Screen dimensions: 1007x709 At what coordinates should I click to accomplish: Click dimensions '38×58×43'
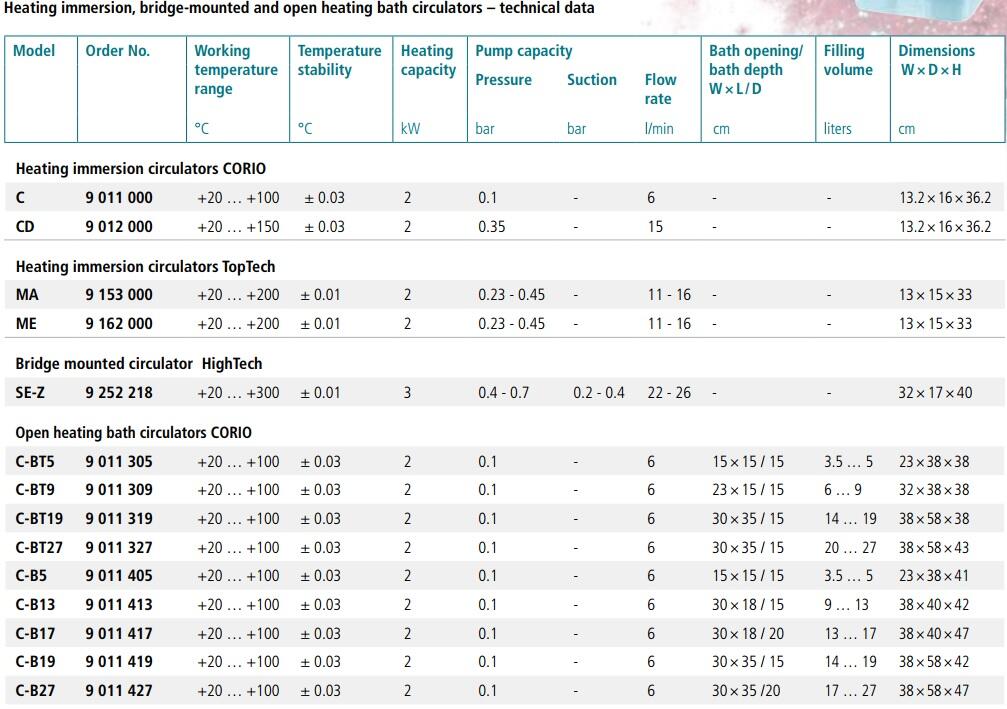(934, 548)
